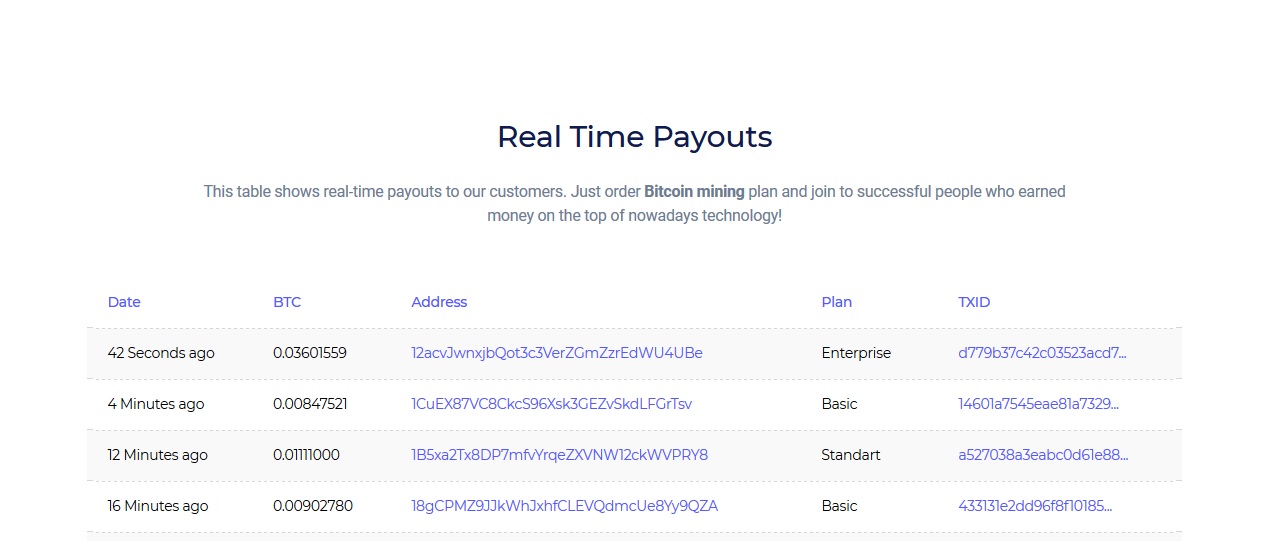Viewport: 1278px width, 541px height.
Task: Open address link starting with 18gCPMZ9JJk
Action: pyautogui.click(x=564, y=506)
